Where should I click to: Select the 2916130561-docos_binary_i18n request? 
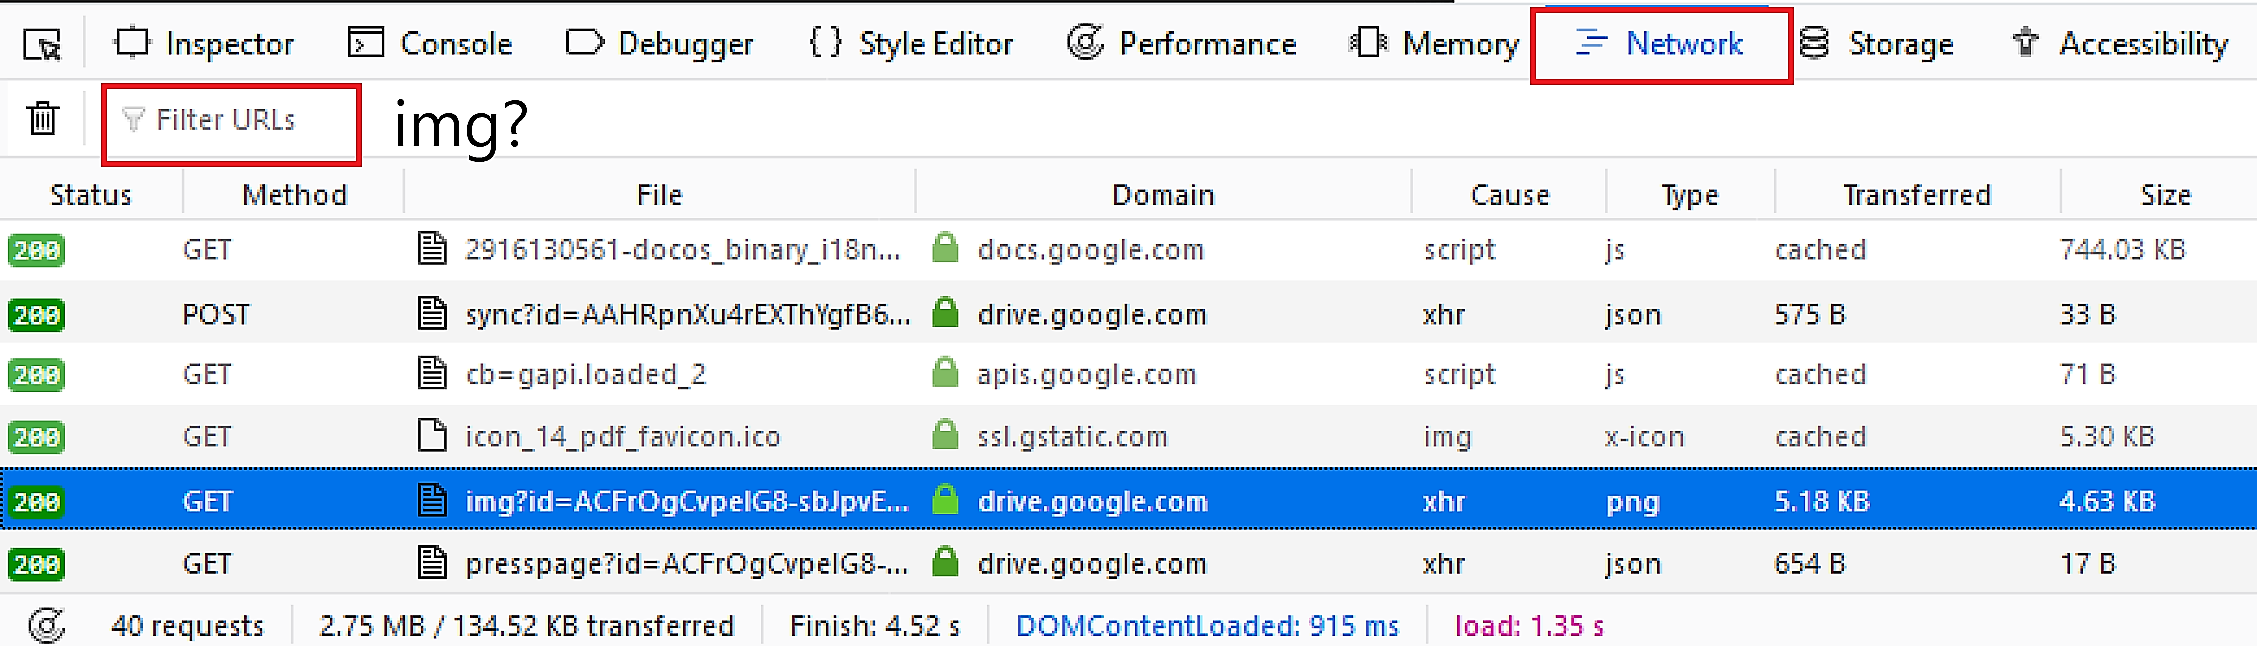pos(1128,249)
